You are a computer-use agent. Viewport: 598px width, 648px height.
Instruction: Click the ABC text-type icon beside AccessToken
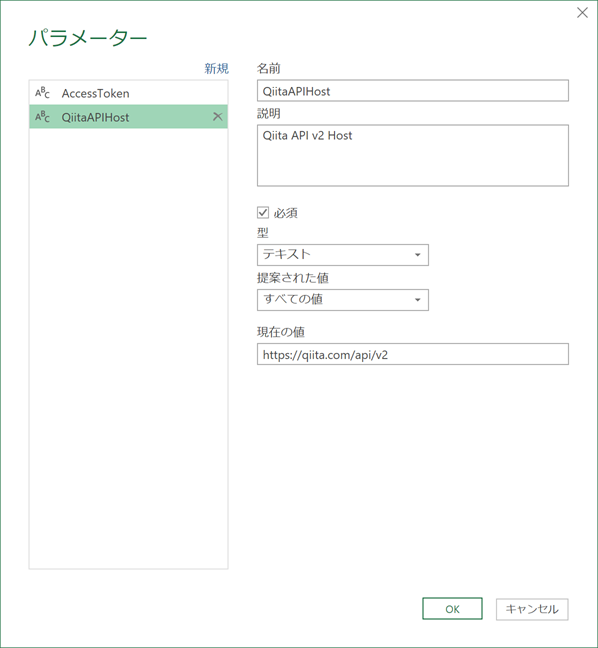click(42, 93)
